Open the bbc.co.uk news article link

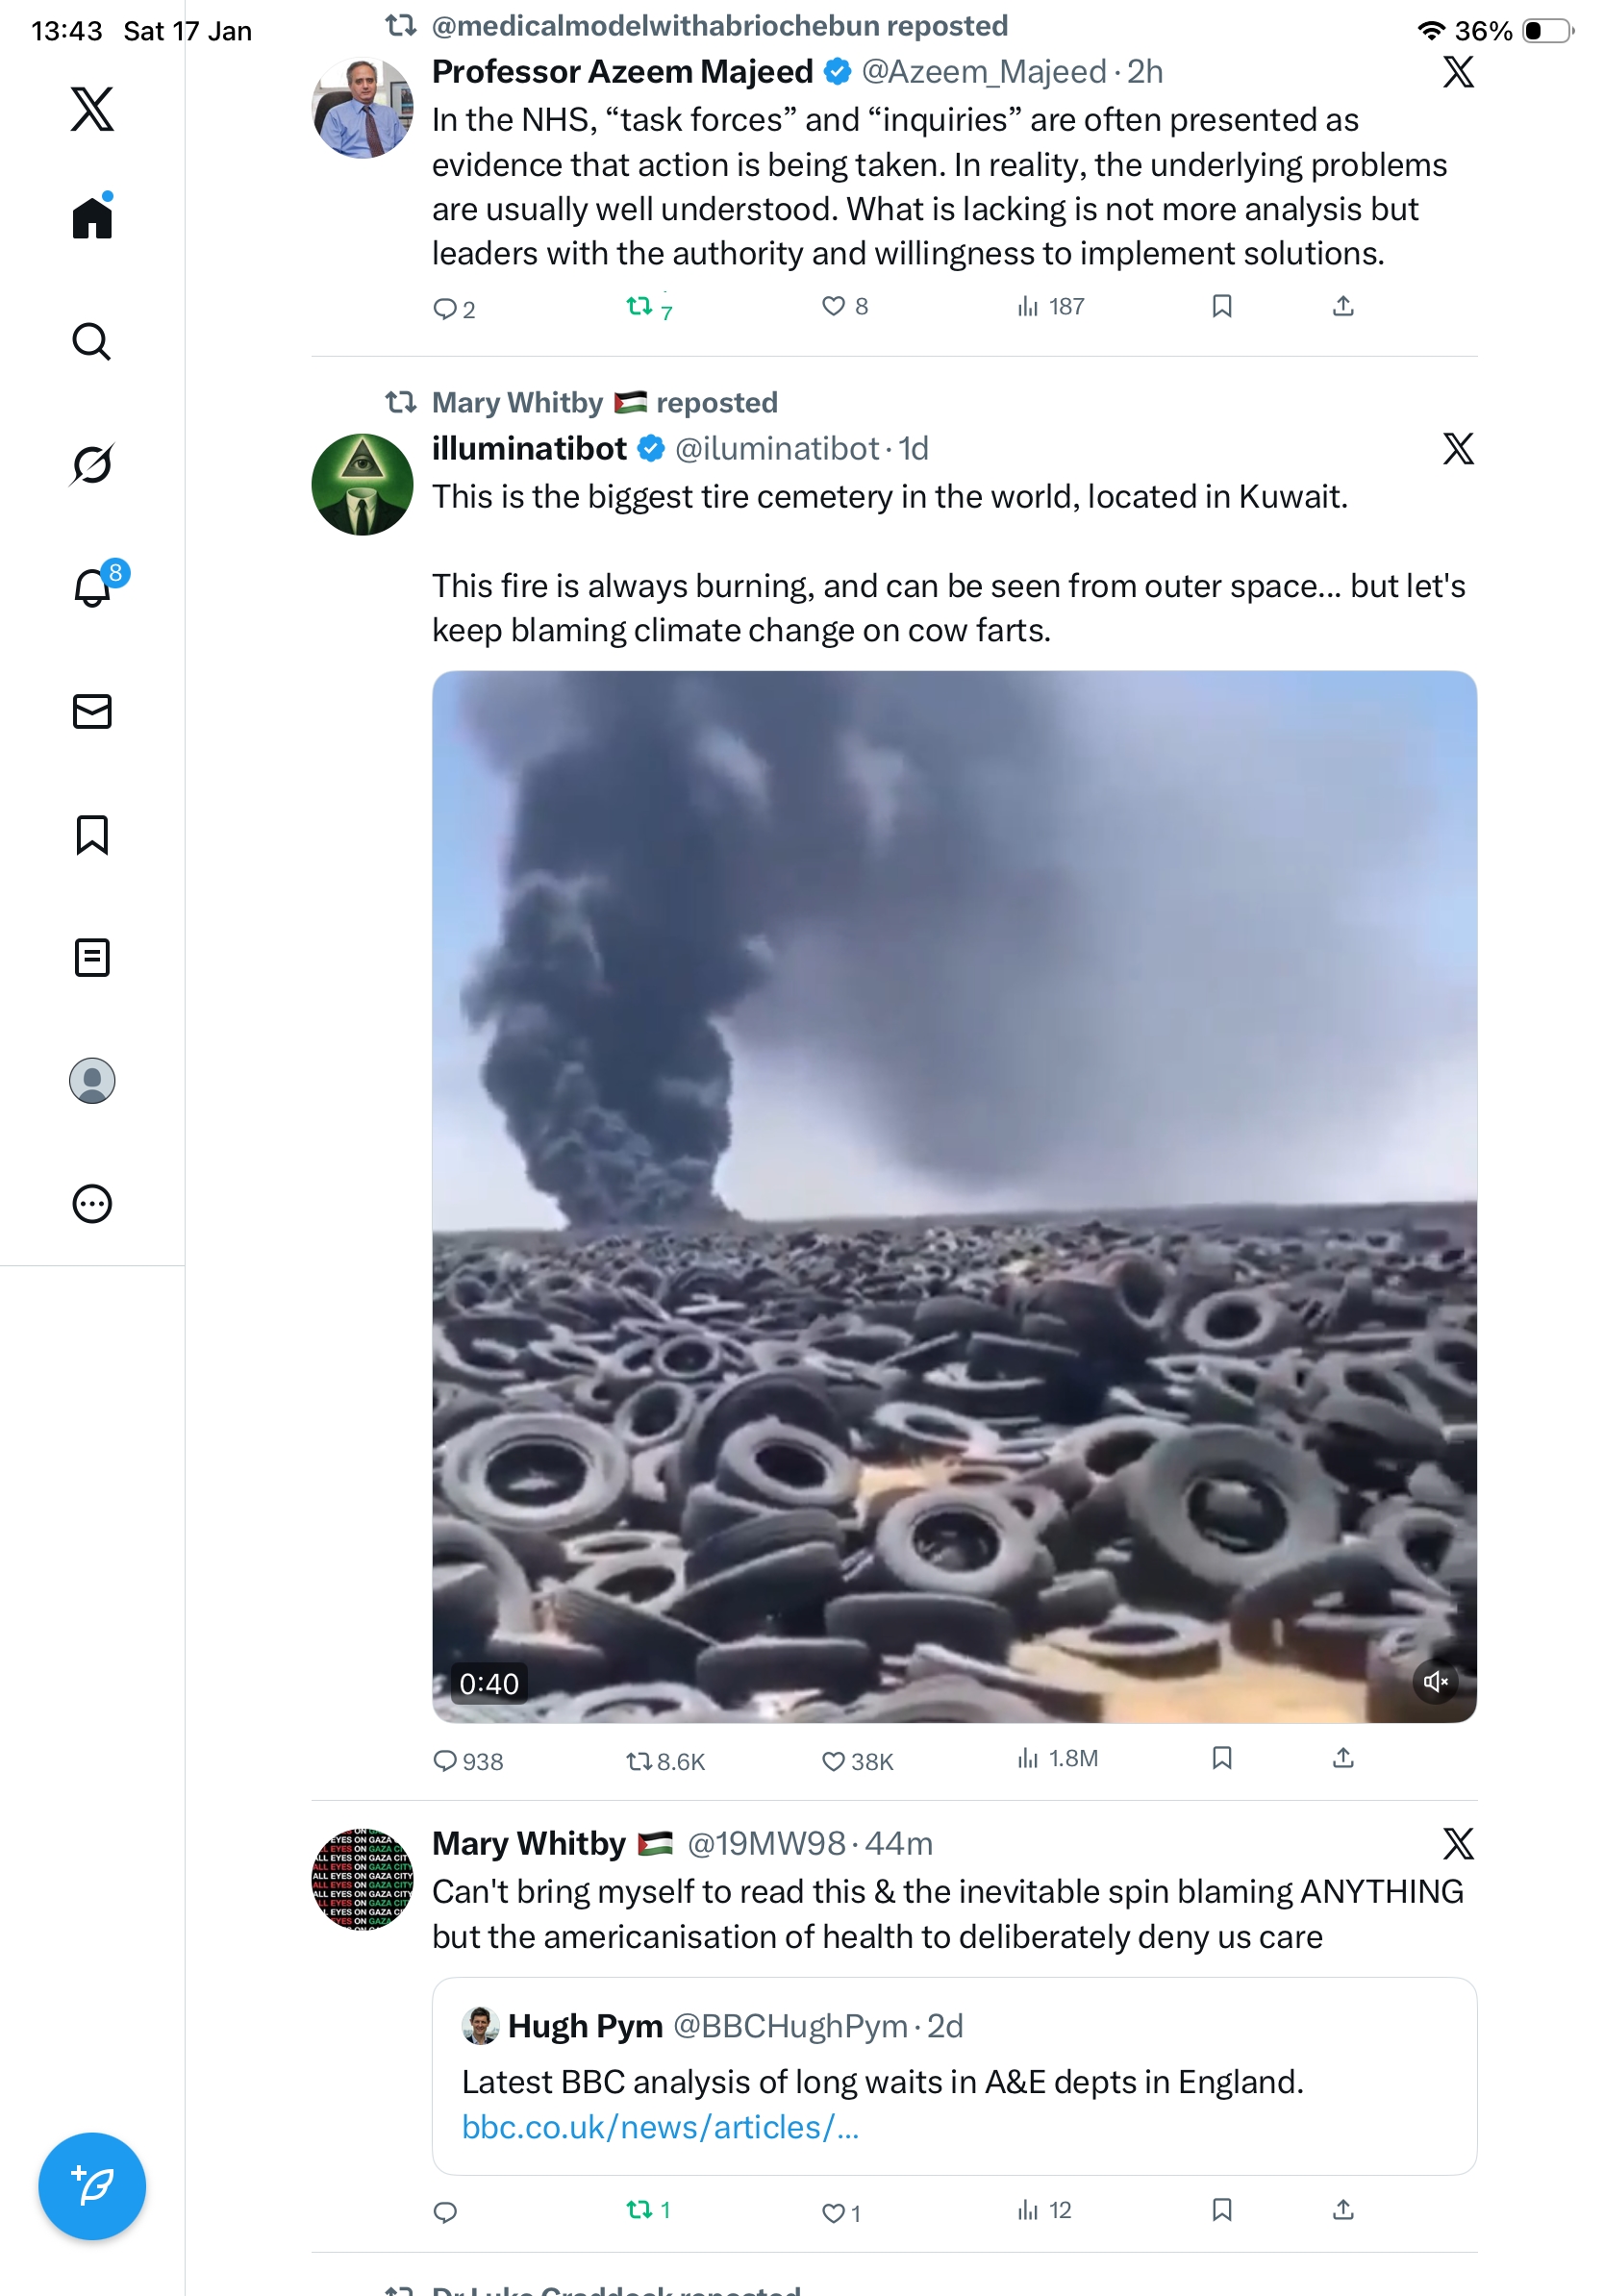tap(660, 2126)
